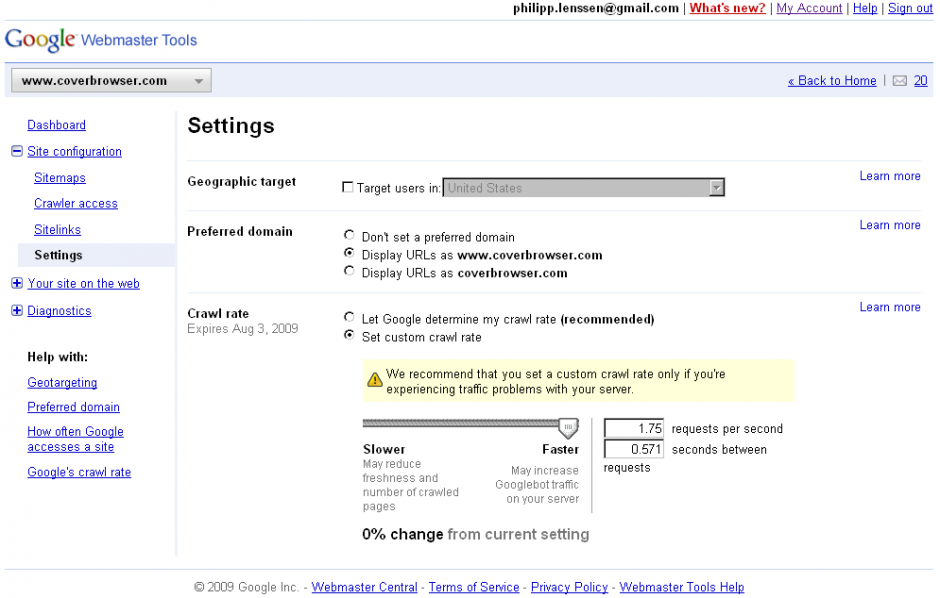Open the Help link in header

(x=865, y=8)
